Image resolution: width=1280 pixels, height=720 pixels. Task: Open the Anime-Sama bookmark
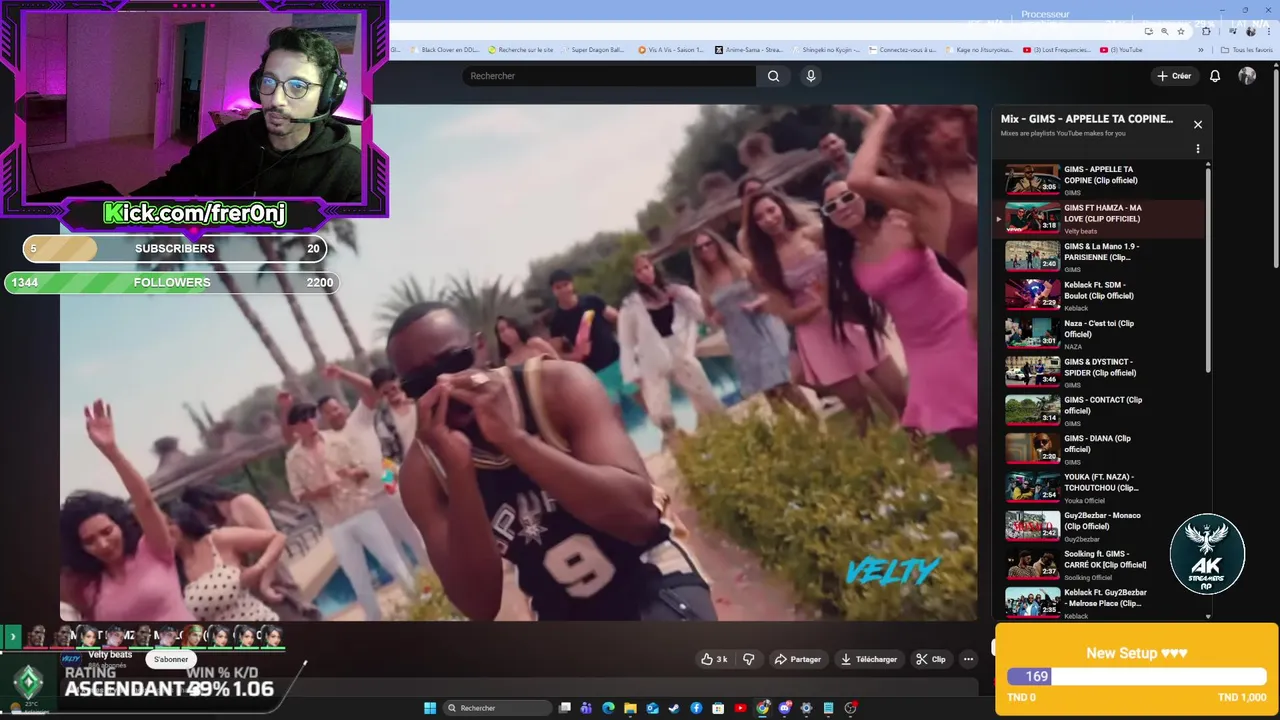point(748,50)
